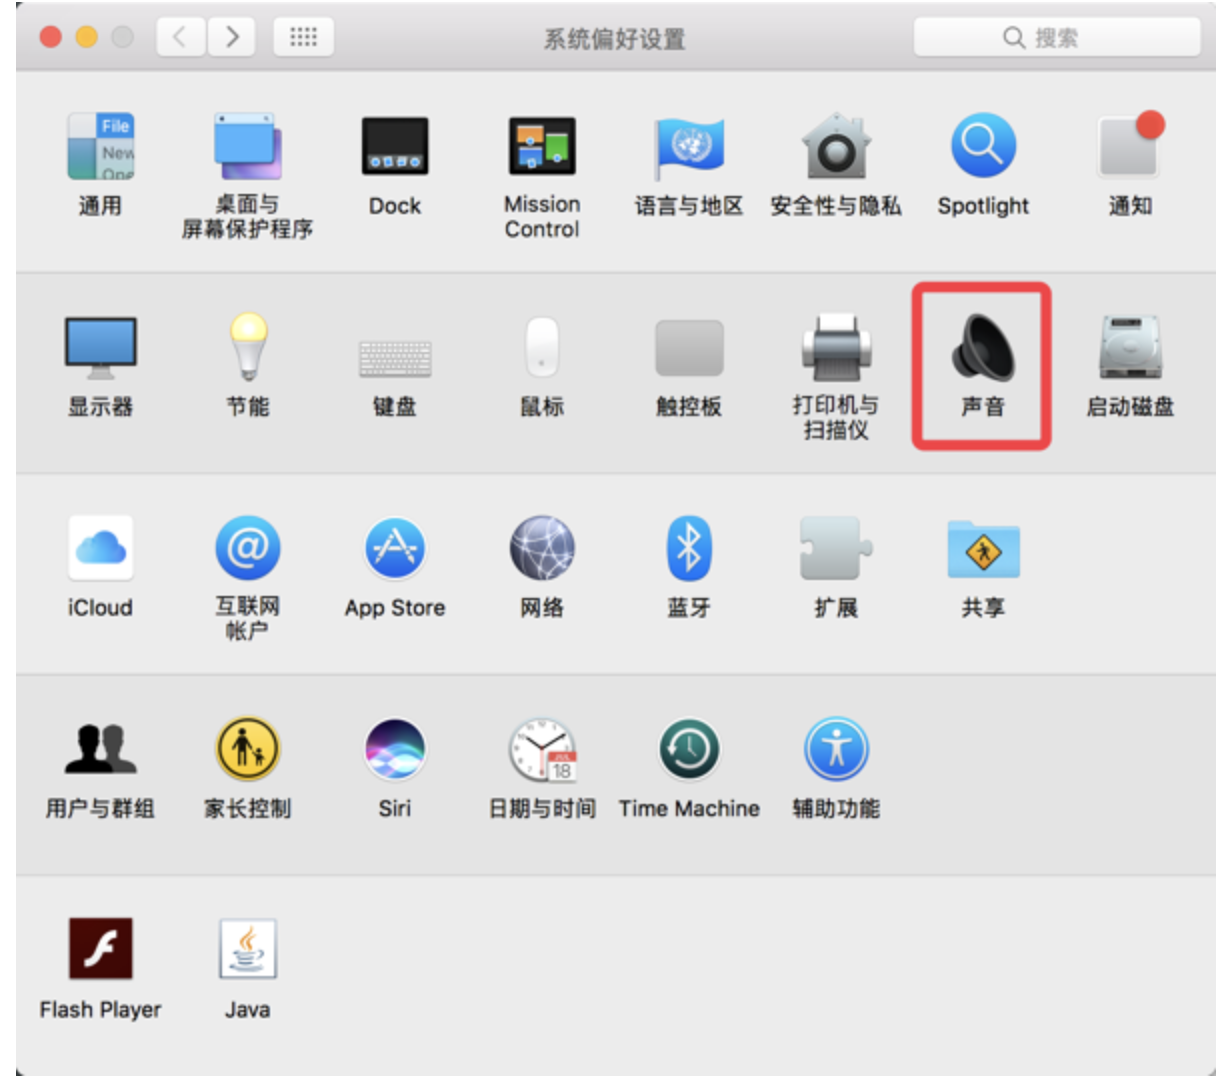Open the Dock preferences pane

coord(394,147)
